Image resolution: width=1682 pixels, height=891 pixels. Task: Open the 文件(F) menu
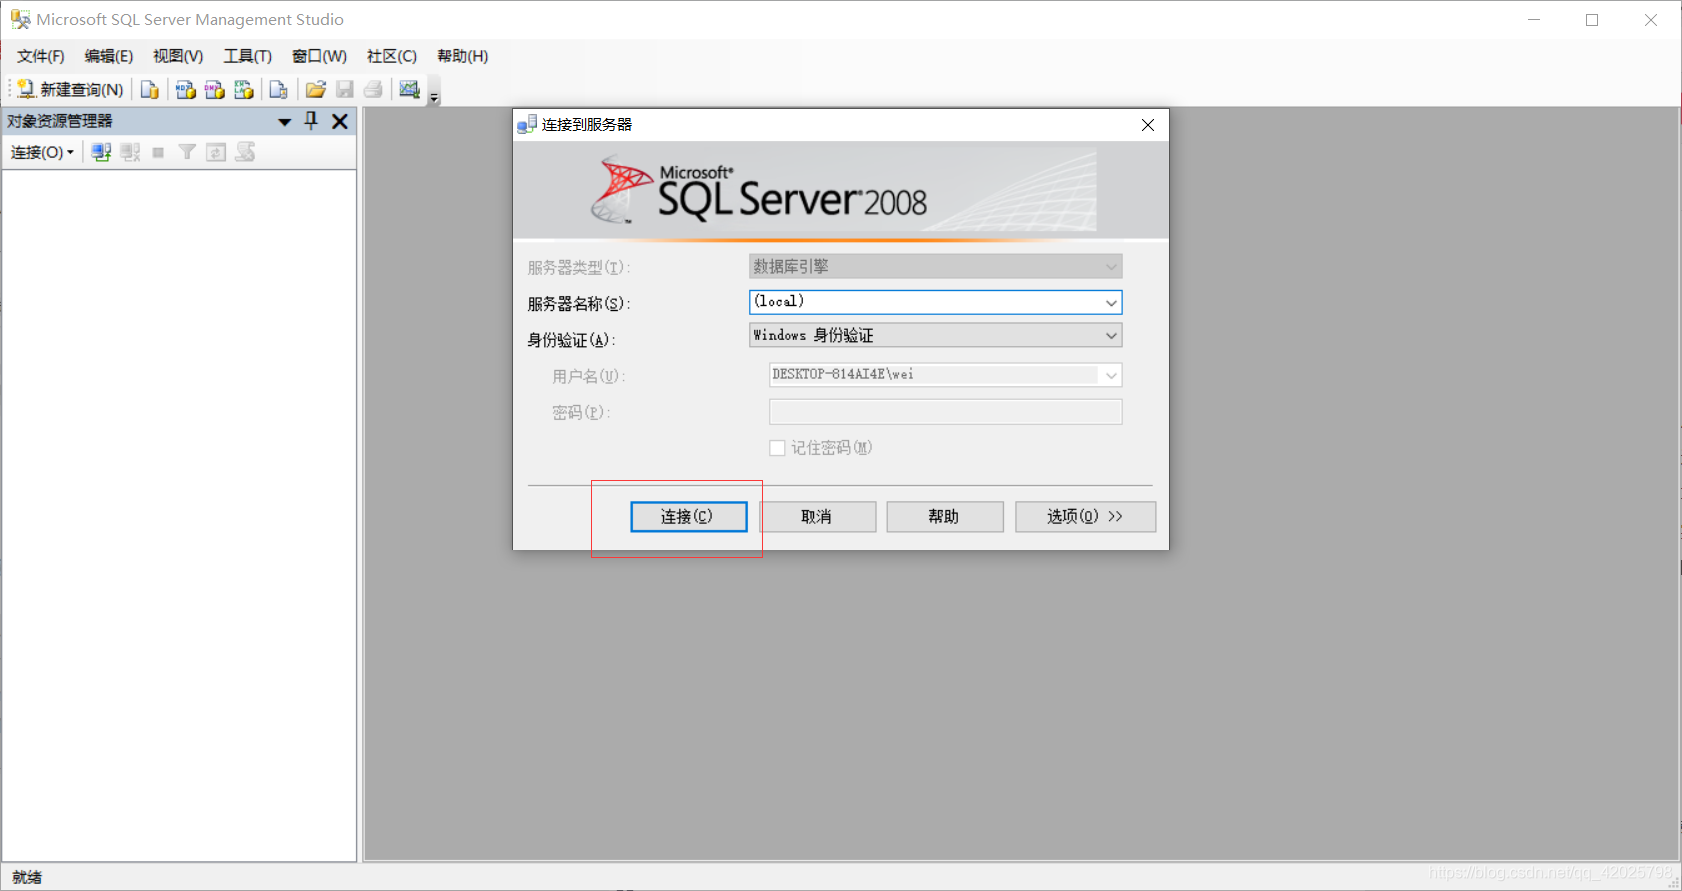41,56
